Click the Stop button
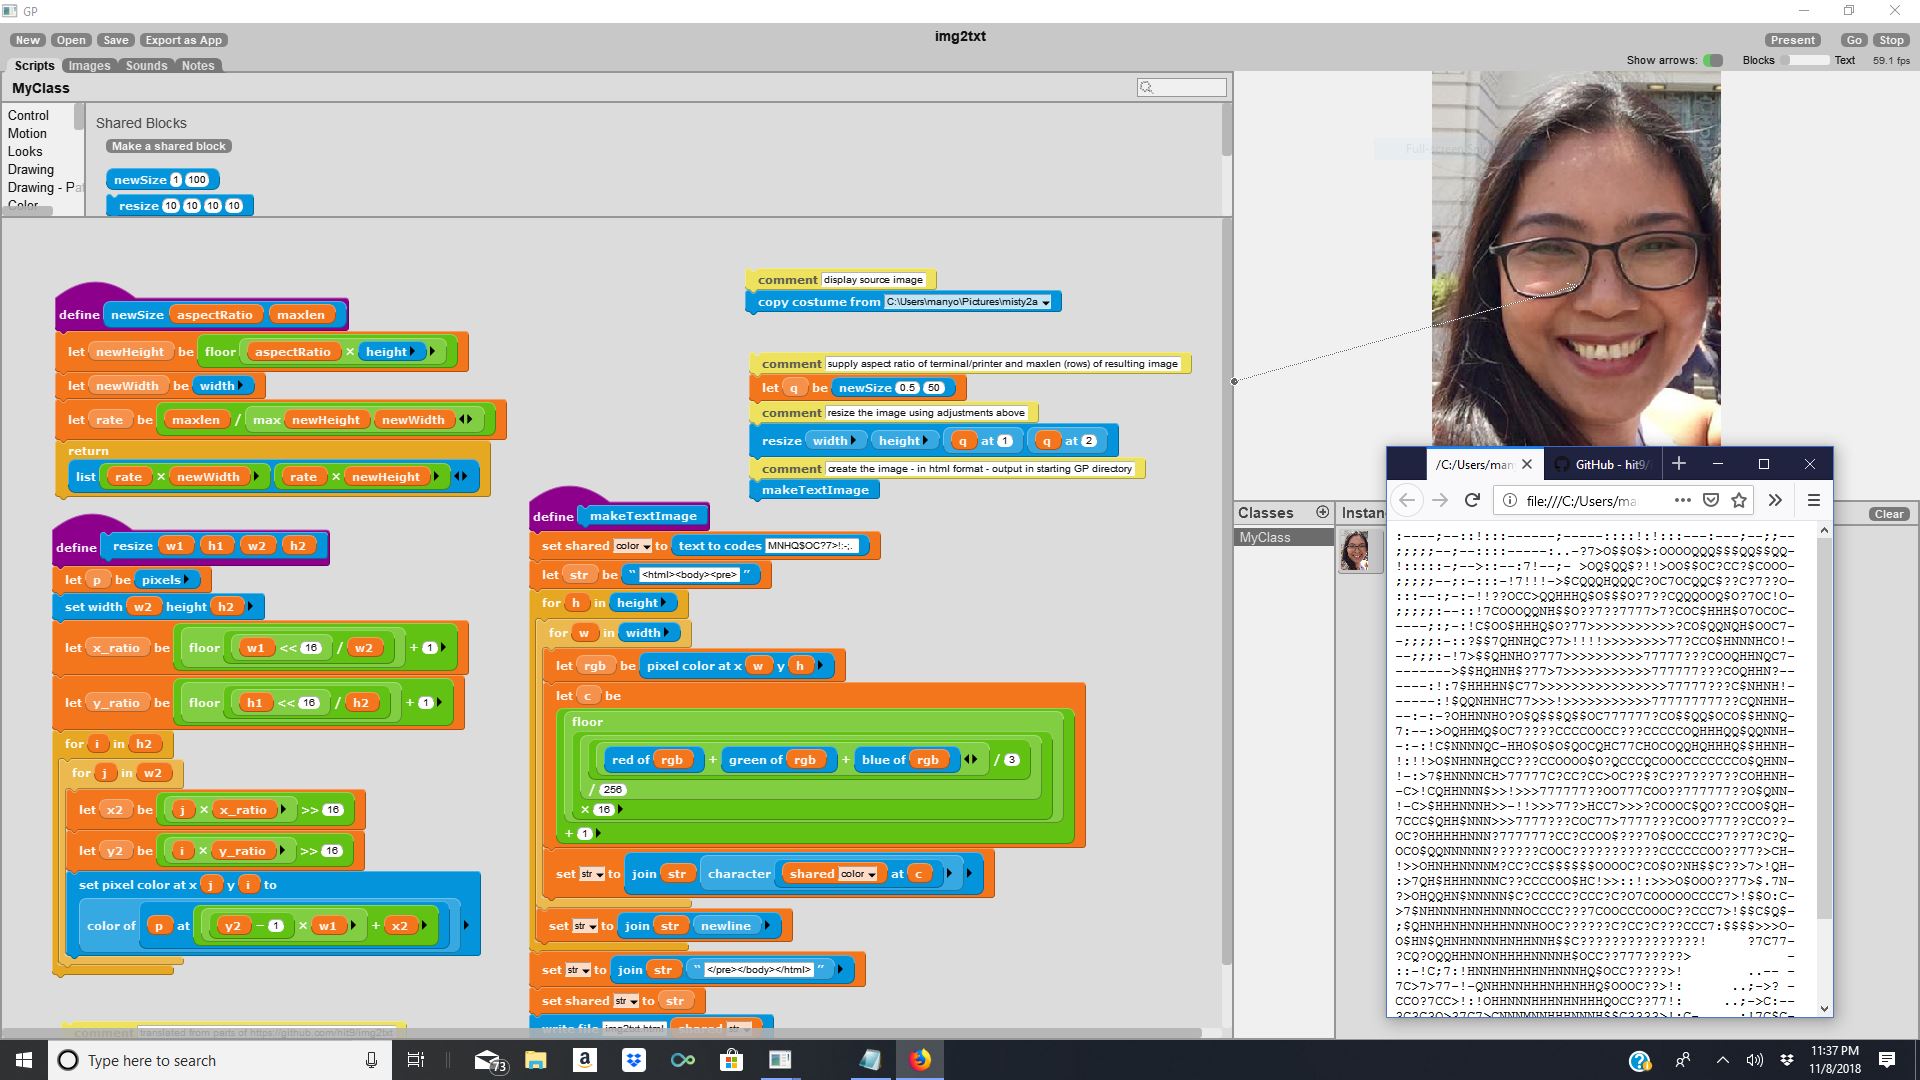Image resolution: width=1920 pixels, height=1080 pixels. click(1891, 40)
